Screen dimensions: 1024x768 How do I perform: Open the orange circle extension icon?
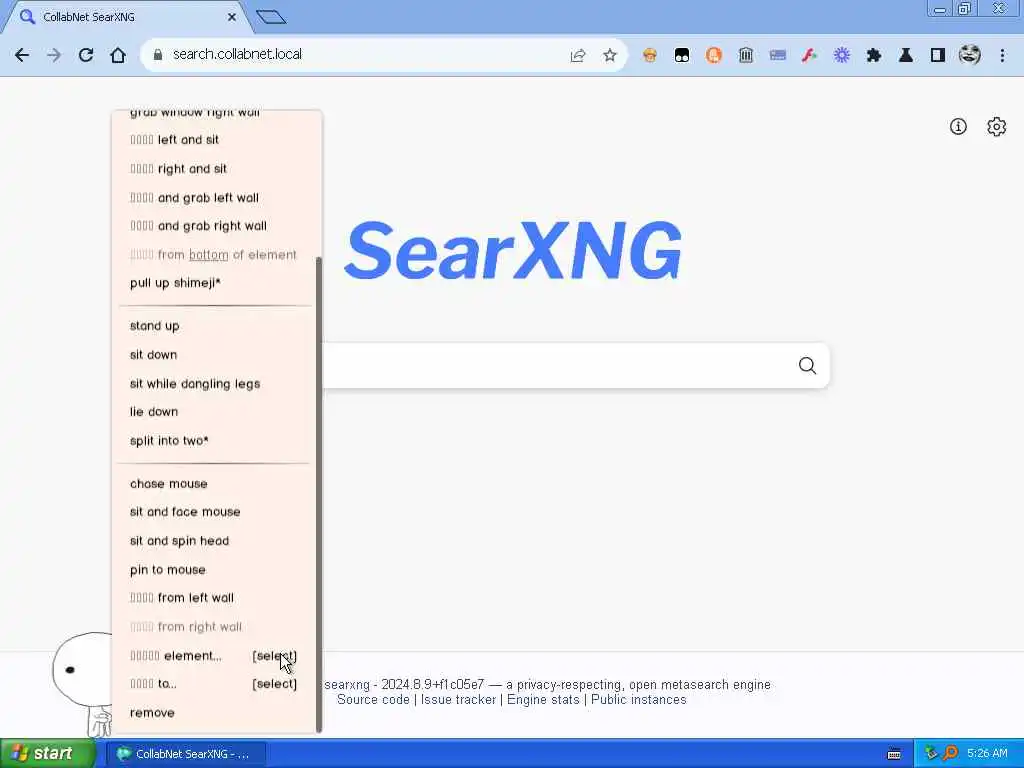pos(714,56)
